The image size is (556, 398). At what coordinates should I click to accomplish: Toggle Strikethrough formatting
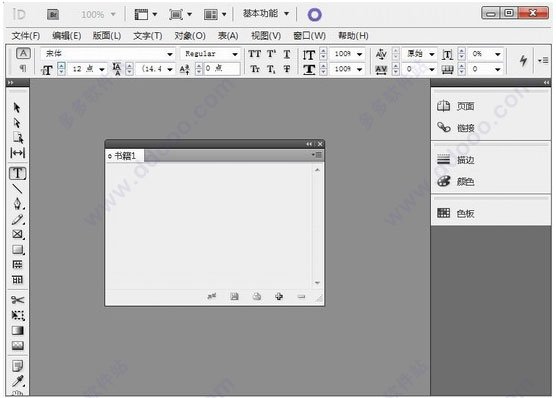point(287,69)
